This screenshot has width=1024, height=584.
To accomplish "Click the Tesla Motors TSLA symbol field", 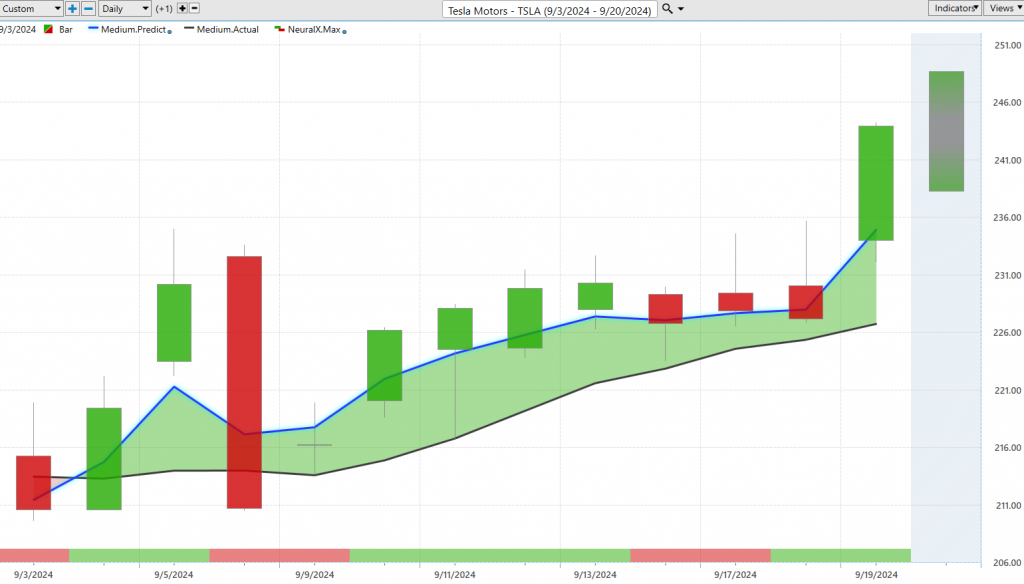I will (x=549, y=10).
